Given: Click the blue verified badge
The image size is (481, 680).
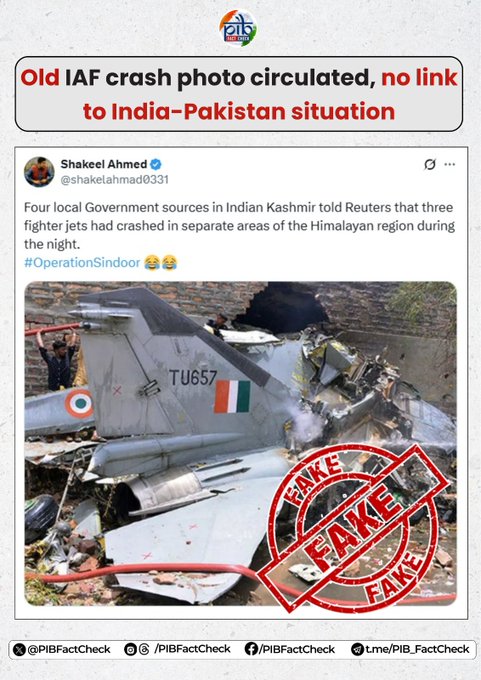Looking at the screenshot, I should tap(156, 164).
